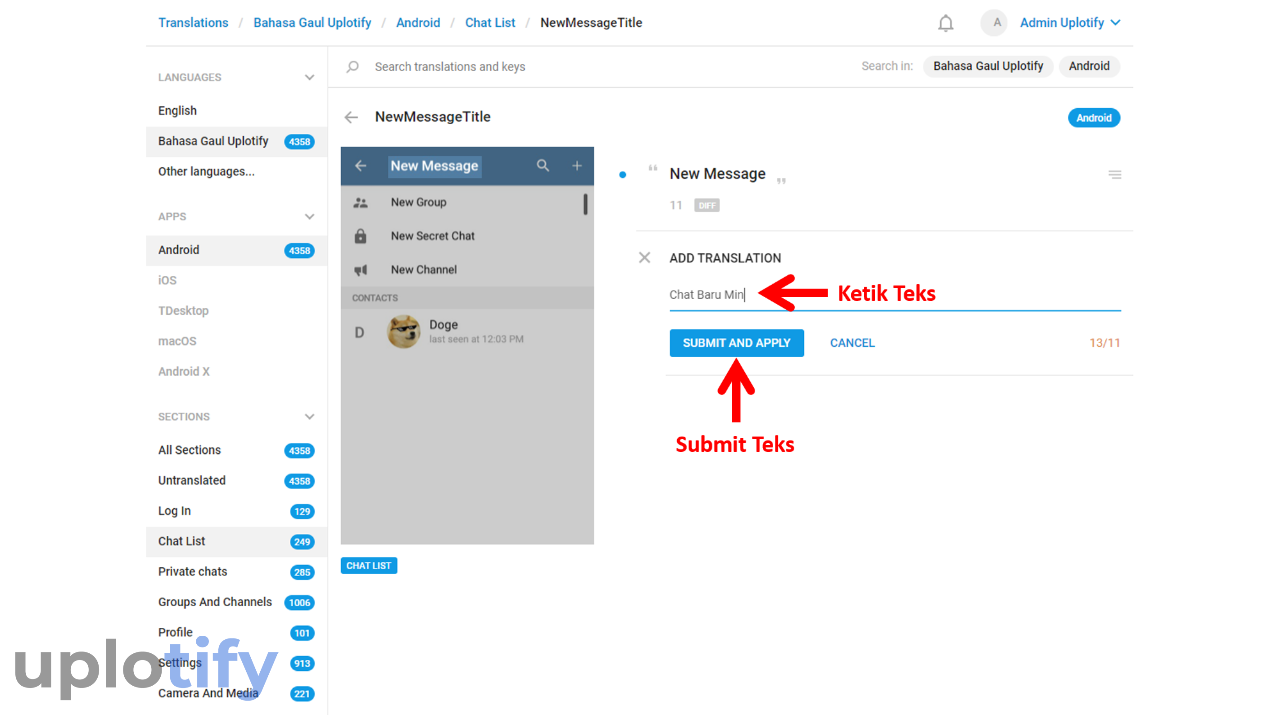Click Android search filter chip
The height and width of the screenshot is (715, 1280).
tap(1089, 66)
